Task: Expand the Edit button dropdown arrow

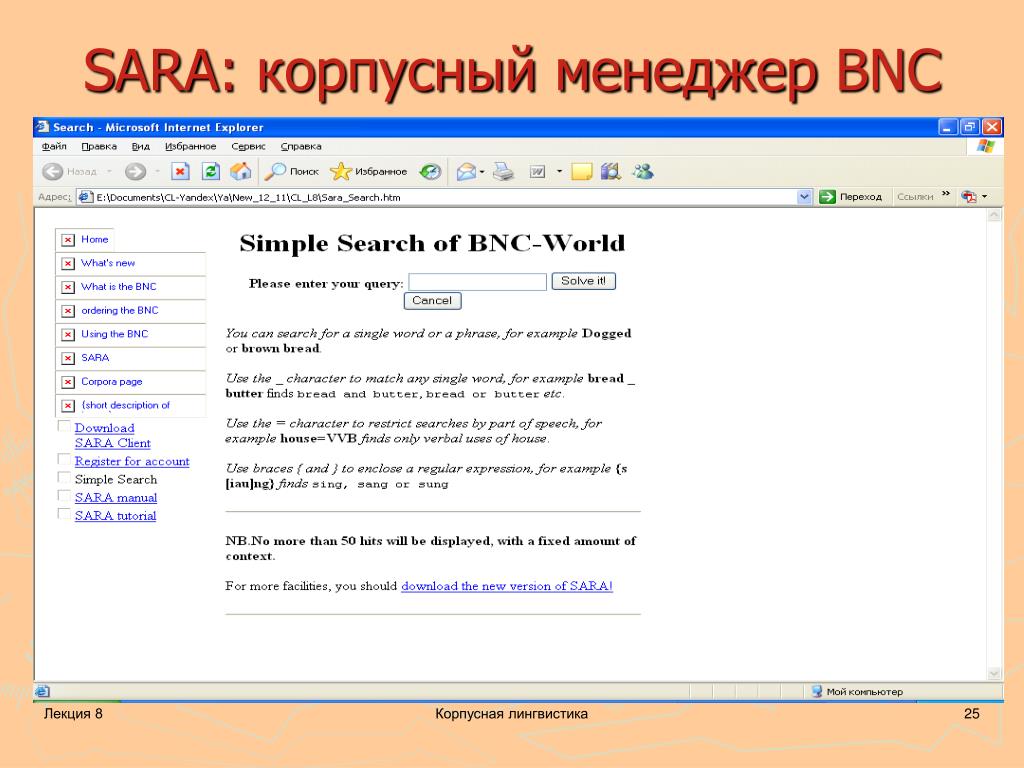Action: (559, 172)
